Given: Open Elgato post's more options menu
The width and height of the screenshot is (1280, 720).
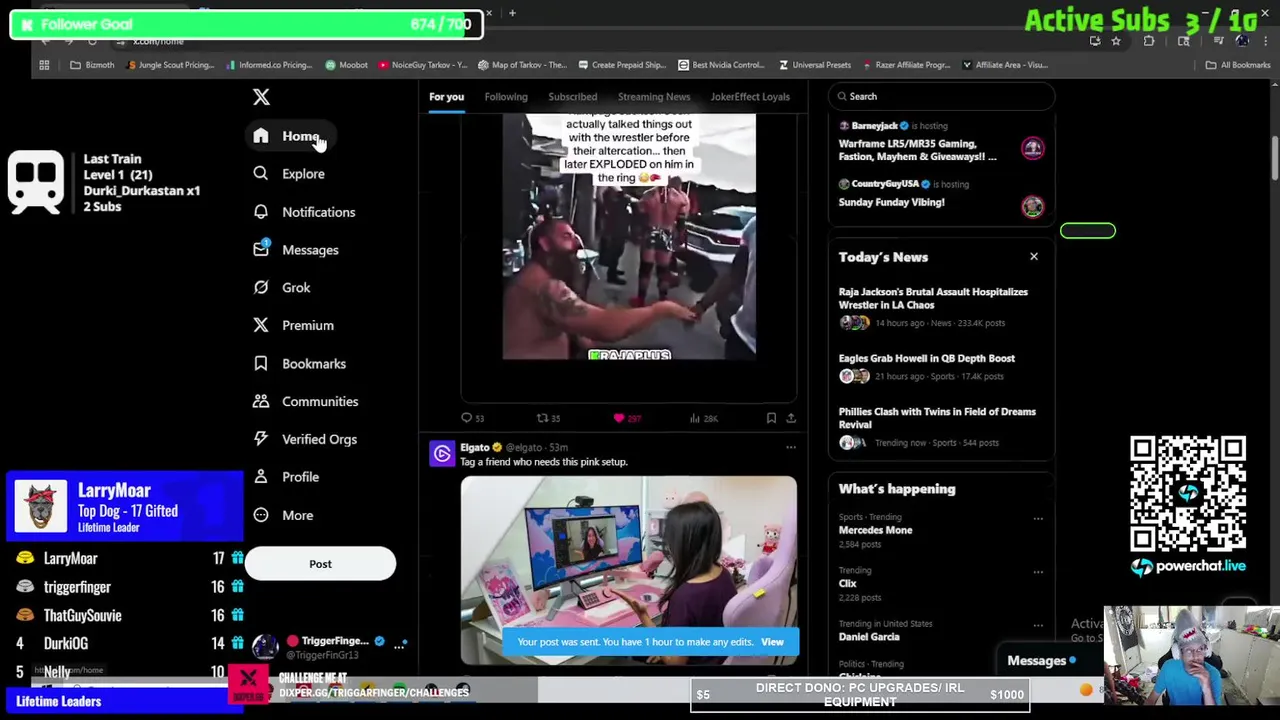Looking at the screenshot, I should (790, 447).
